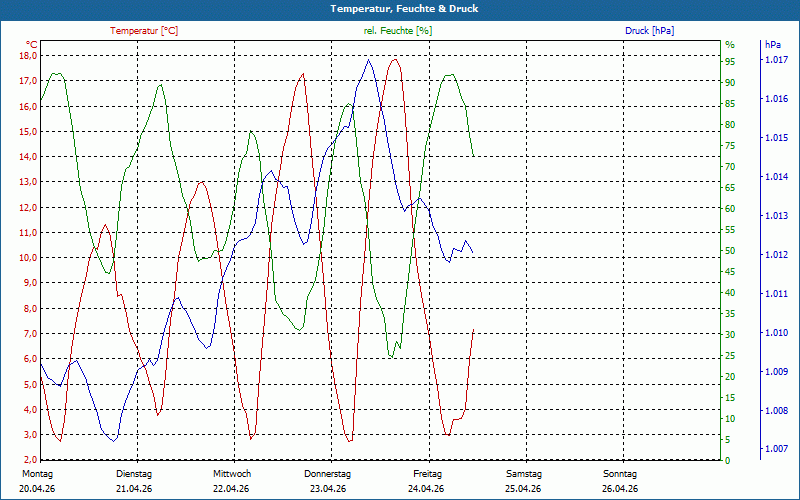Click the date 24.04.26
Screen dimensions: 800x500
click(x=426, y=489)
